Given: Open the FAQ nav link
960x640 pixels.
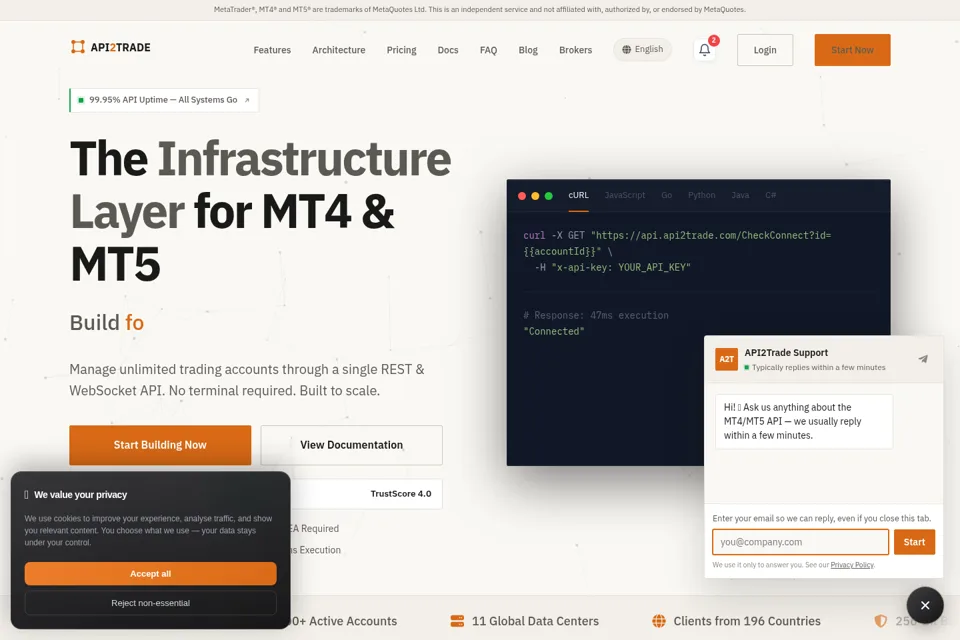Looking at the screenshot, I should pyautogui.click(x=488, y=50).
